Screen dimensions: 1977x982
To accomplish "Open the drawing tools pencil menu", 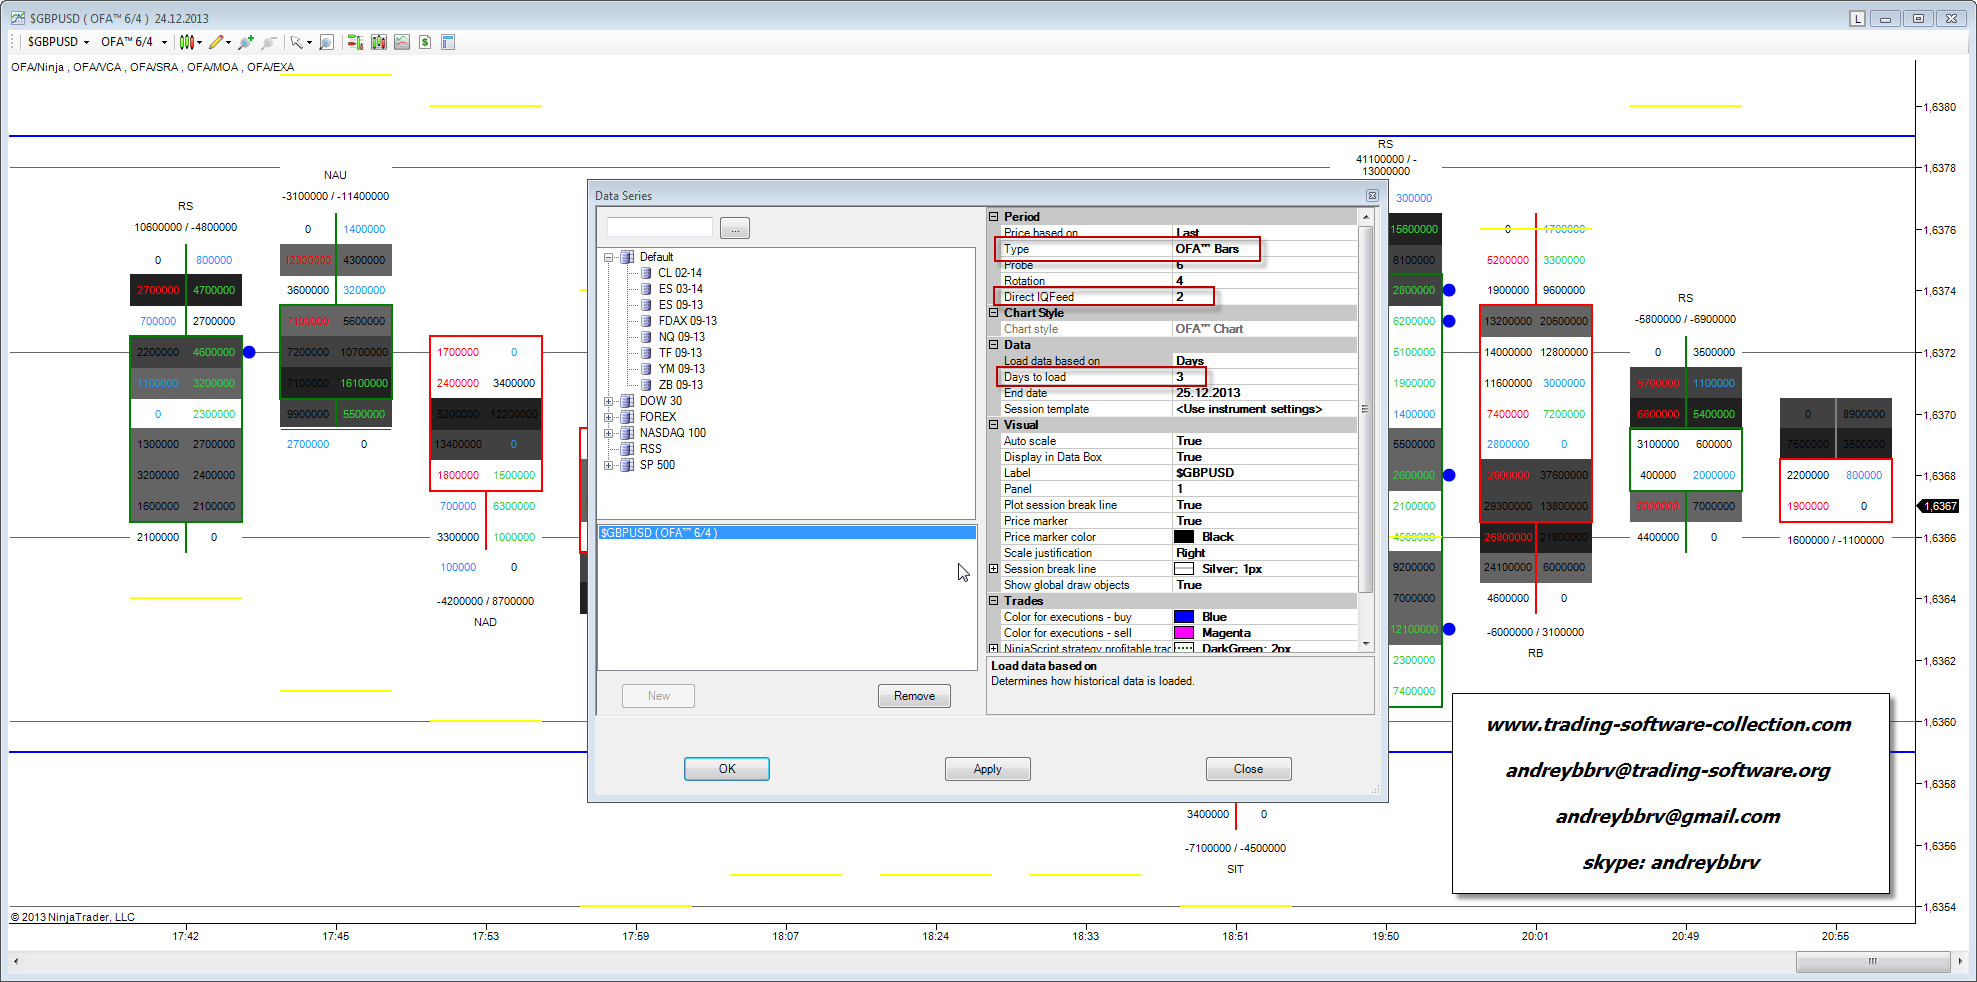I will click(219, 42).
